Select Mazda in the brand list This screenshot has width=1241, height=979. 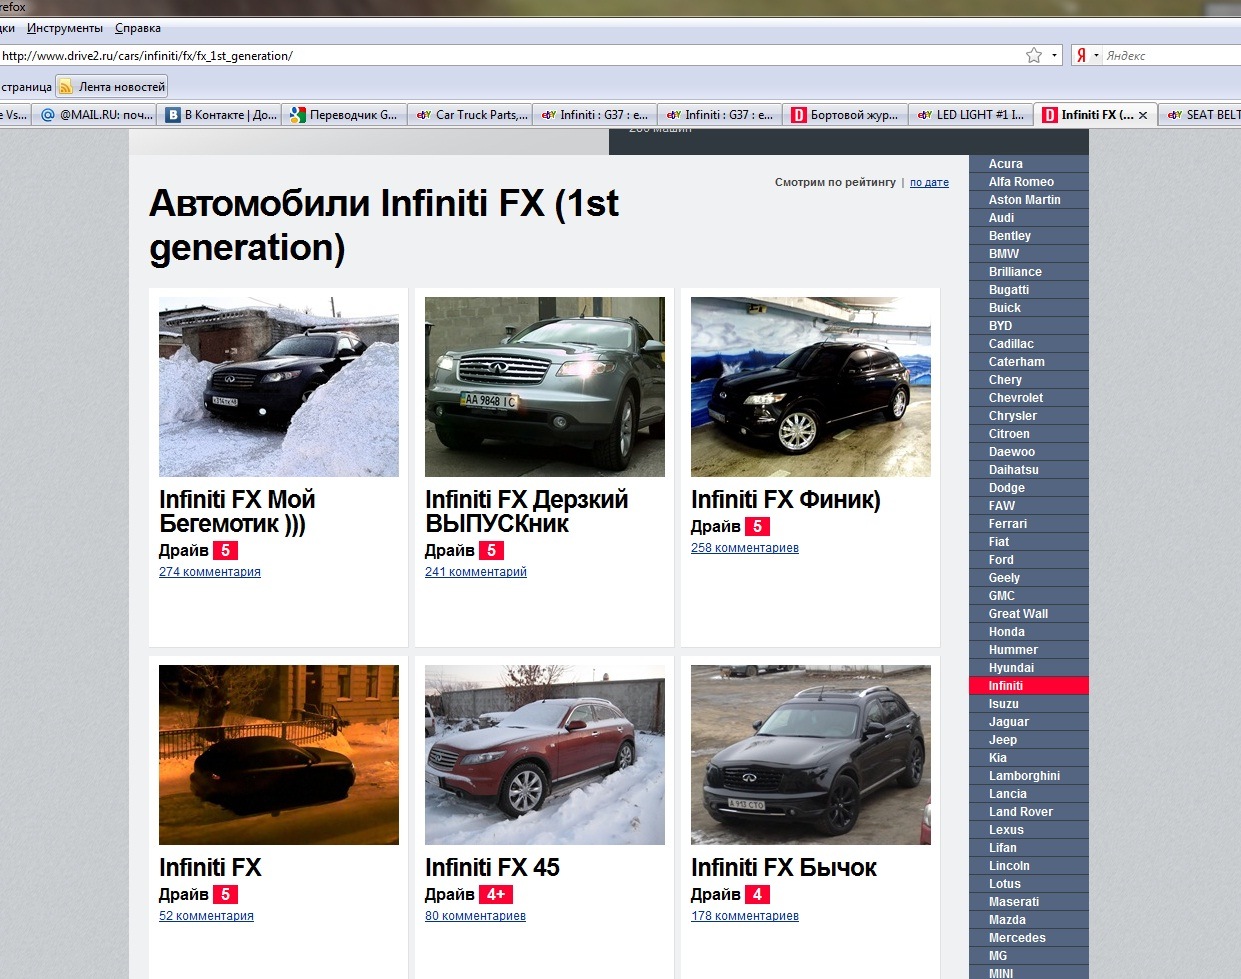pyautogui.click(x=1029, y=920)
